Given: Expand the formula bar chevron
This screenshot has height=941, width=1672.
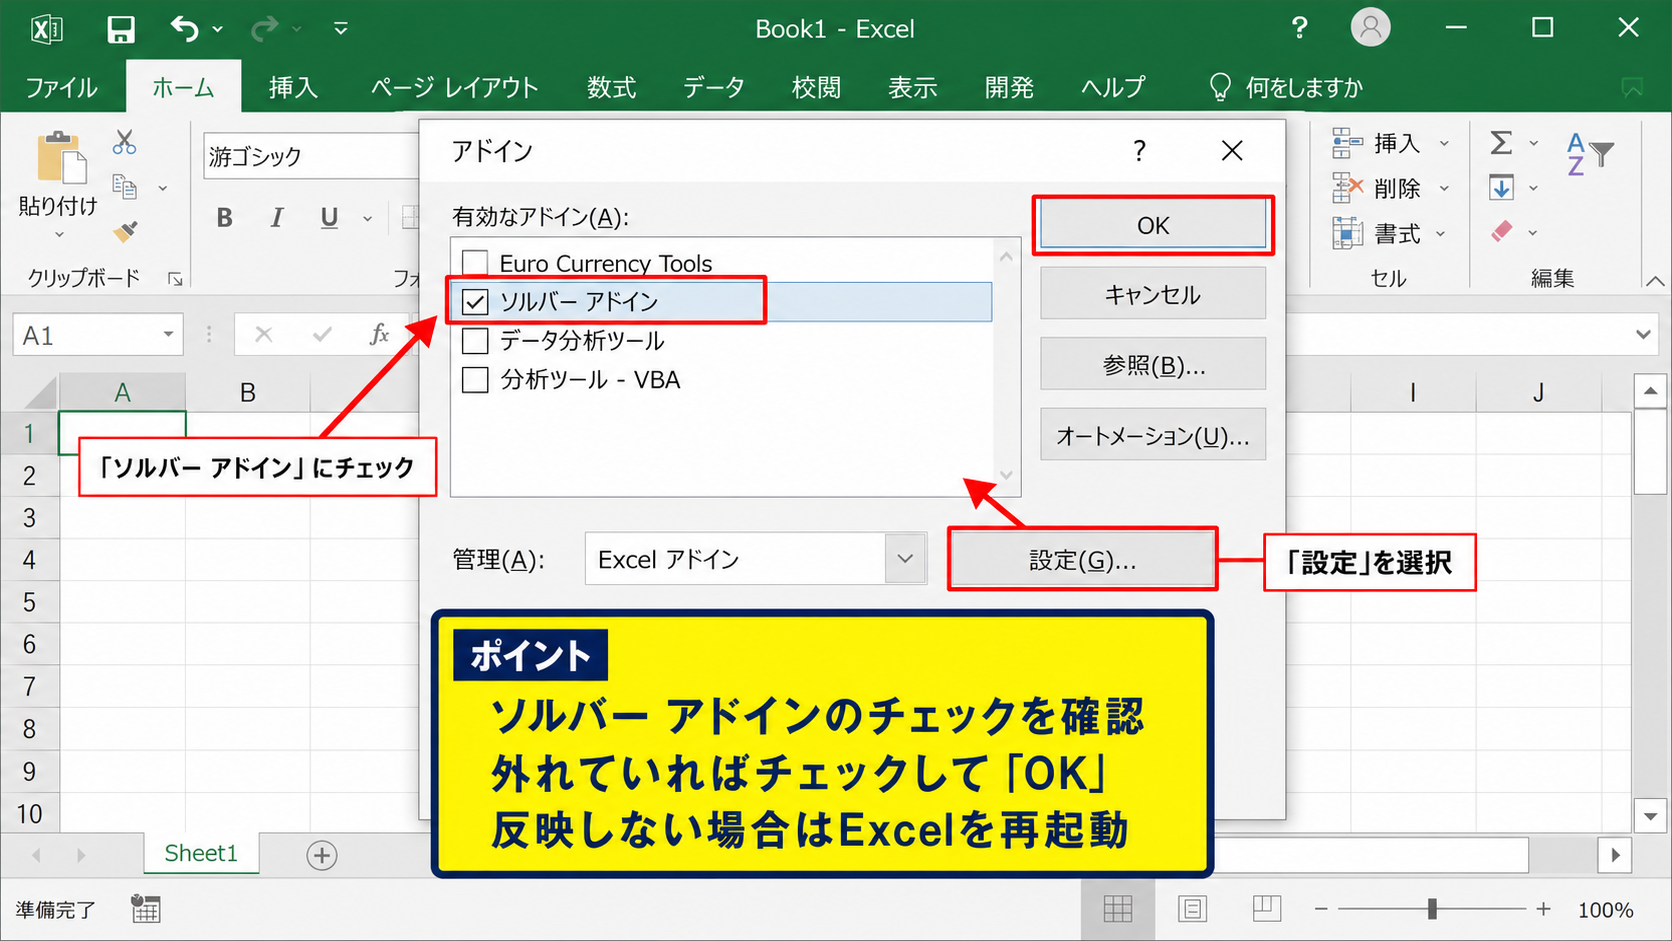Looking at the screenshot, I should click(x=1643, y=335).
